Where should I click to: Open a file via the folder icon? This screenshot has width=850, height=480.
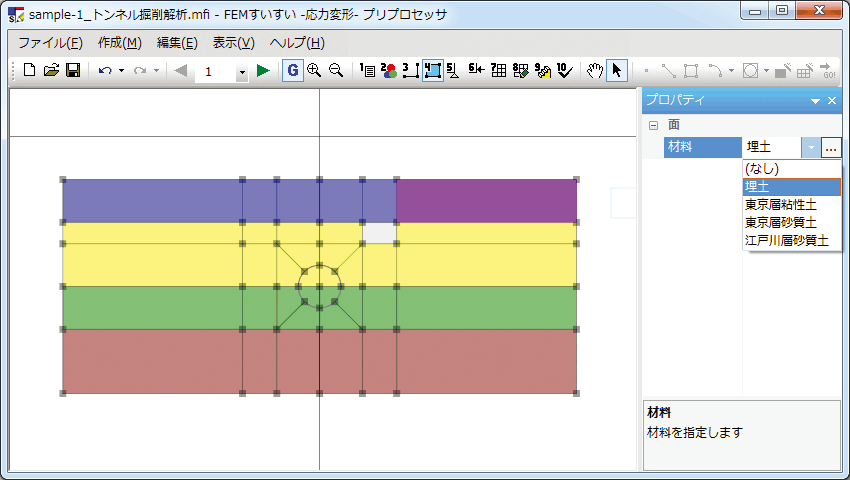tap(51, 71)
